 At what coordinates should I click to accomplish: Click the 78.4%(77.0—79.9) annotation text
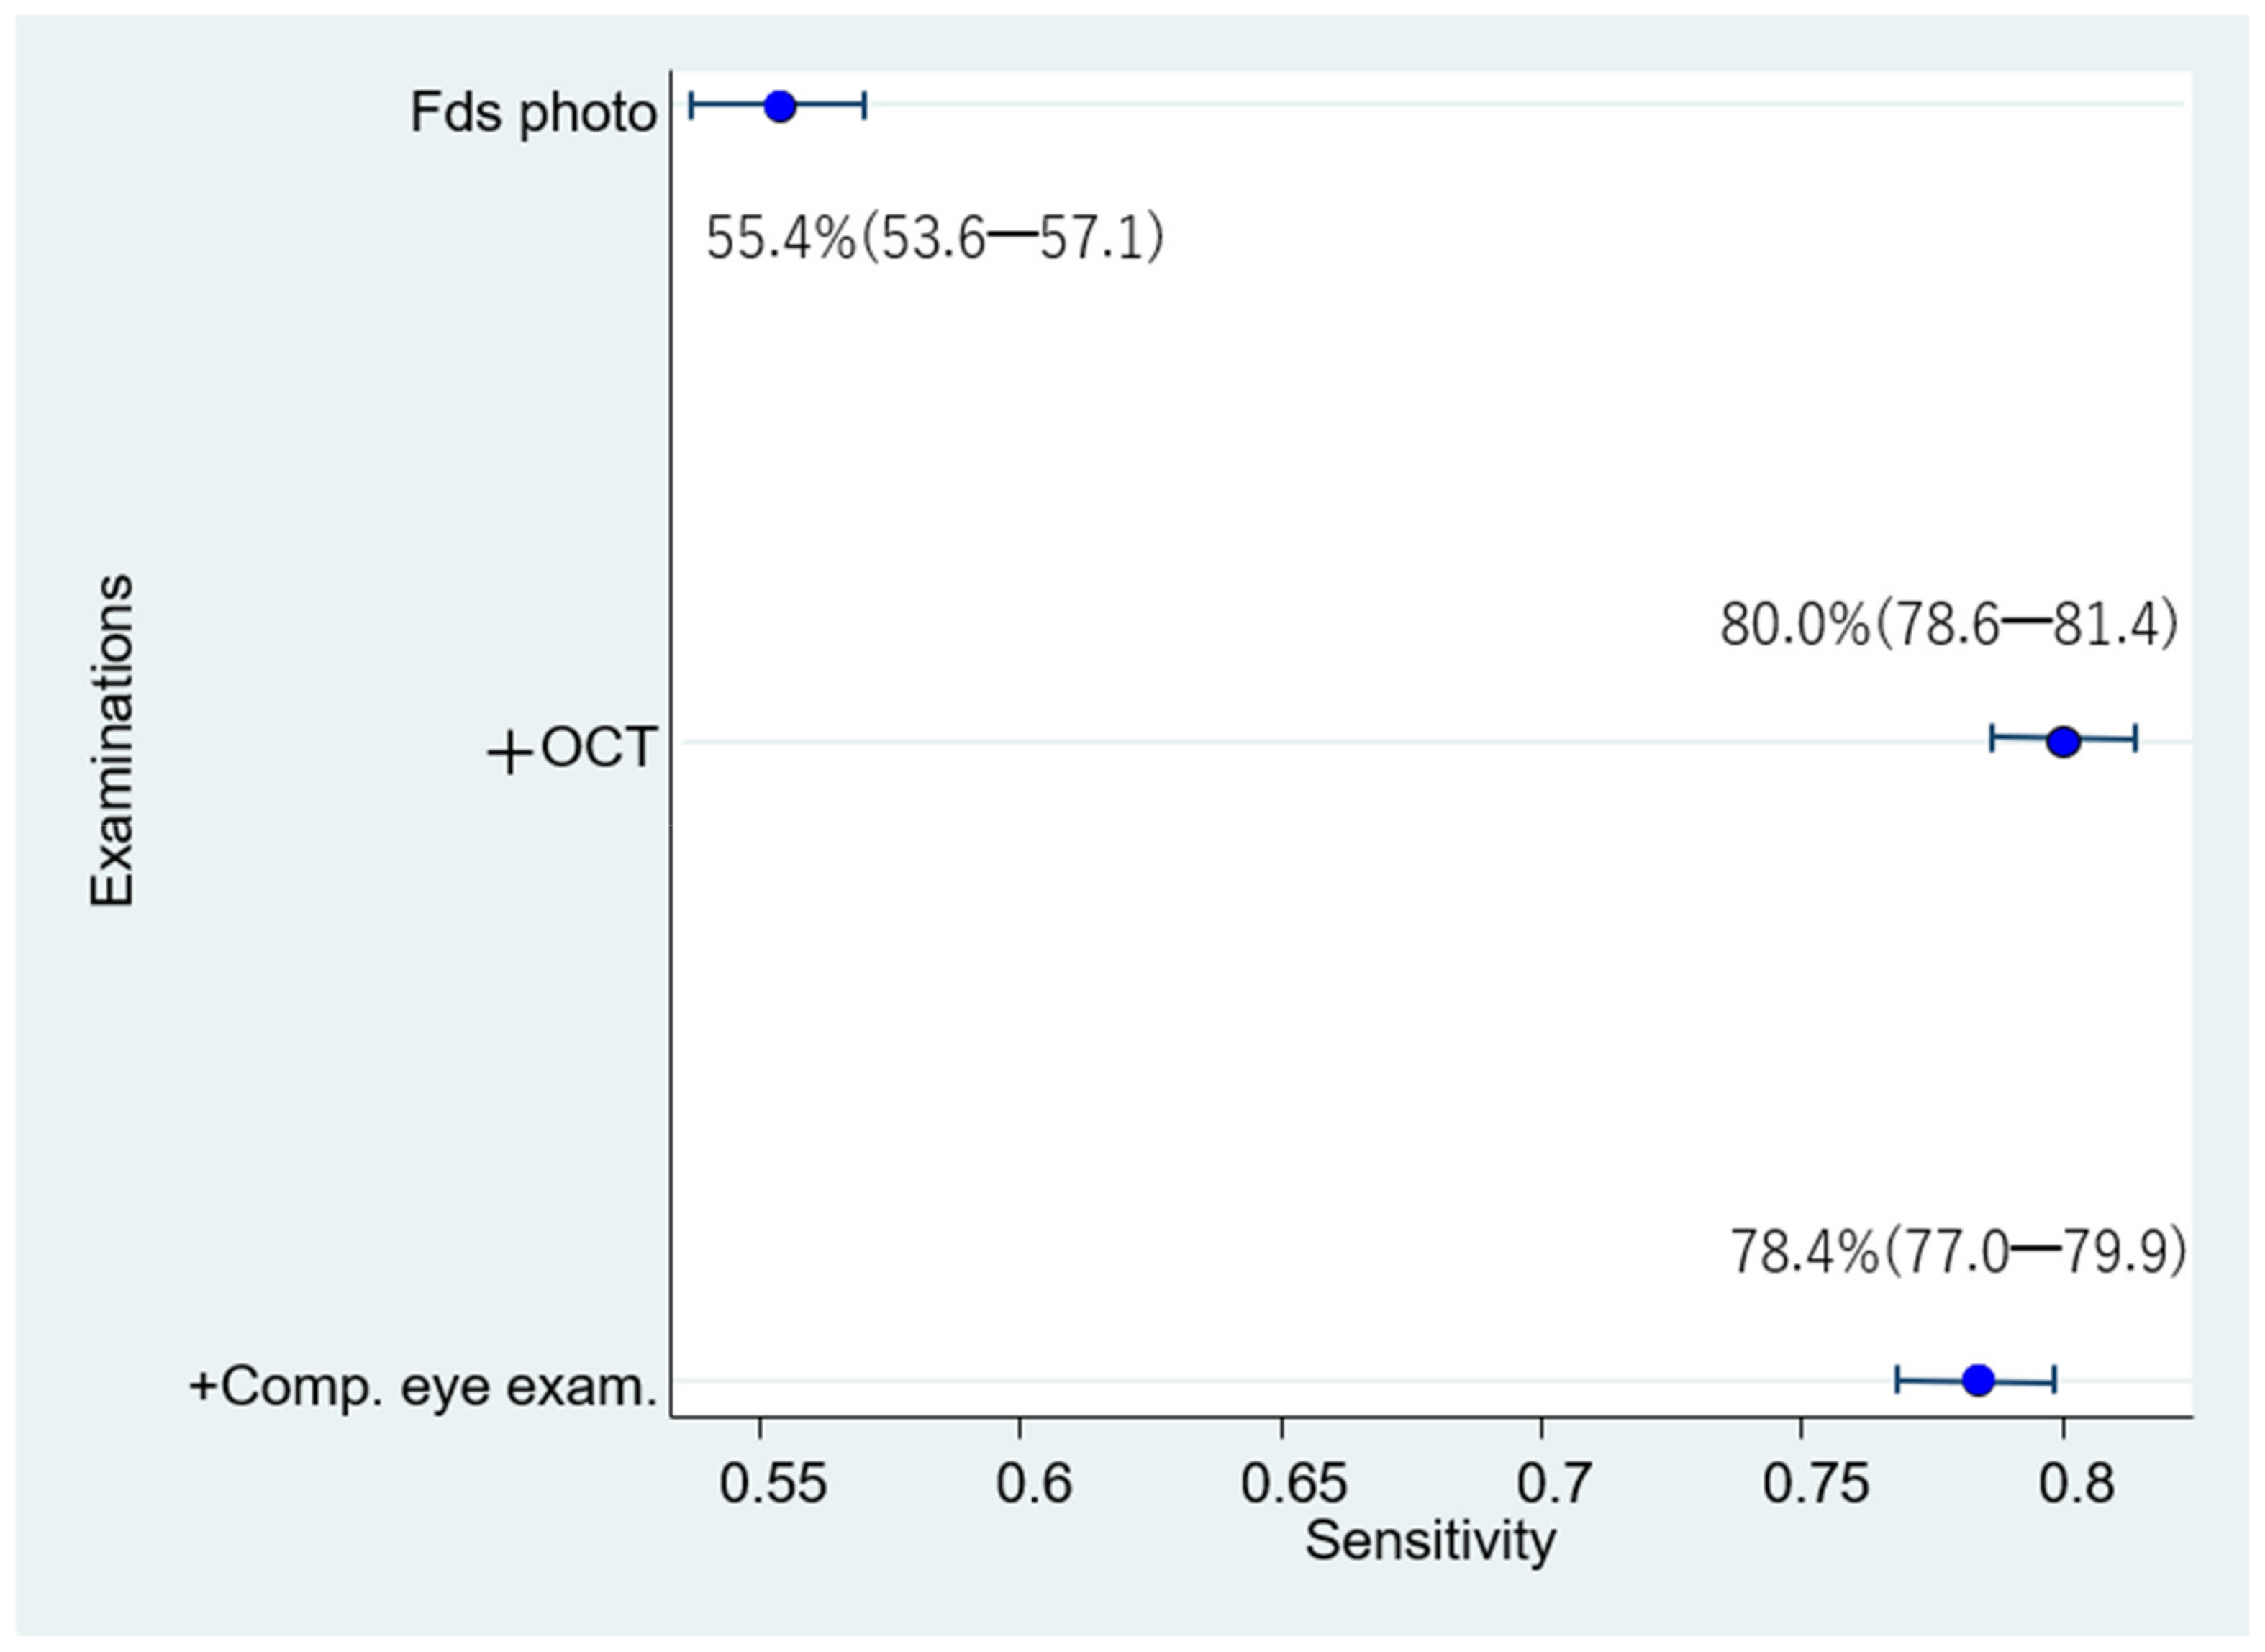(x=1958, y=1252)
